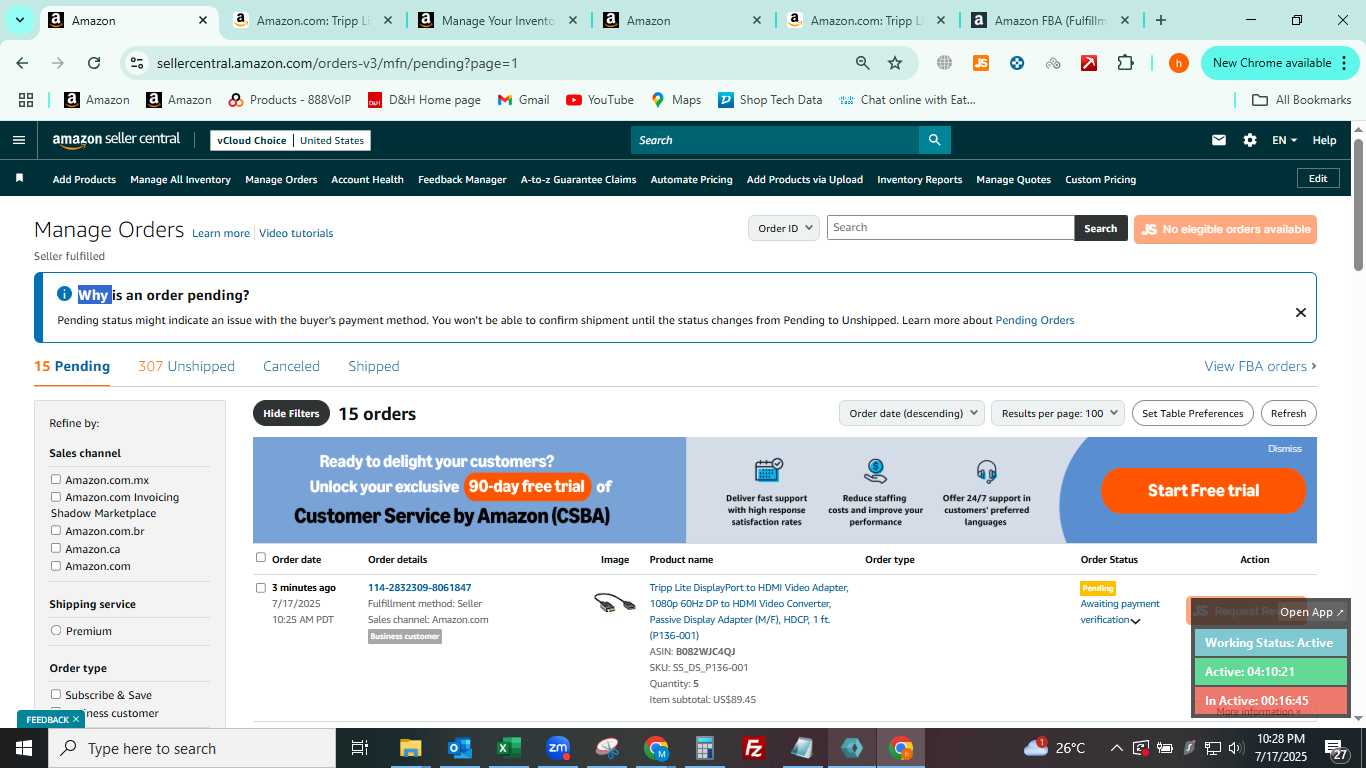
Task: Open the product image thumbnail of adapter
Action: (x=614, y=603)
